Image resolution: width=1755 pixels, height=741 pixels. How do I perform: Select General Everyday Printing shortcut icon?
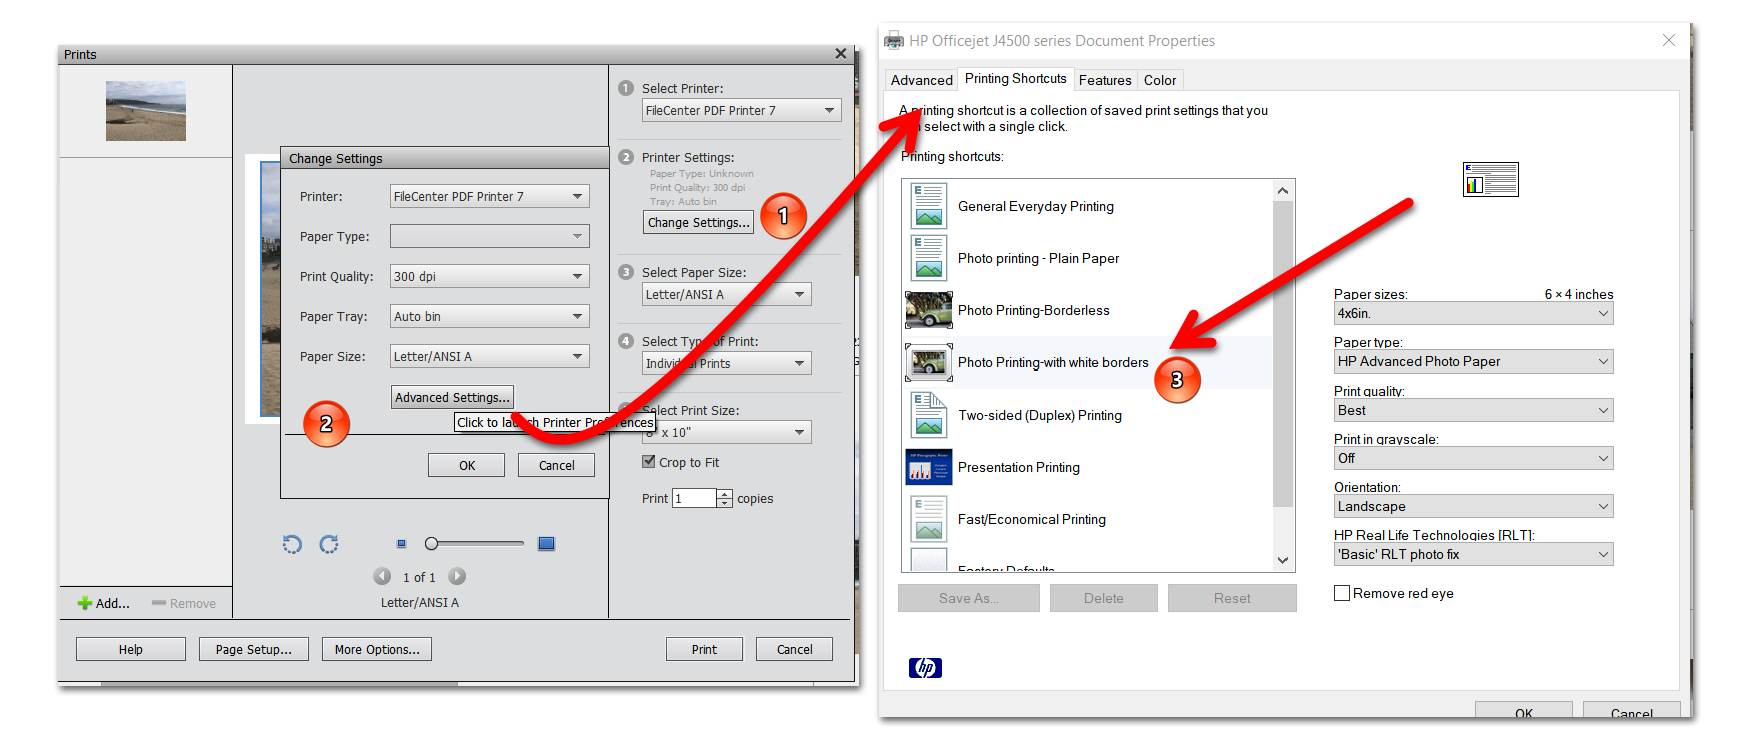pos(929,206)
